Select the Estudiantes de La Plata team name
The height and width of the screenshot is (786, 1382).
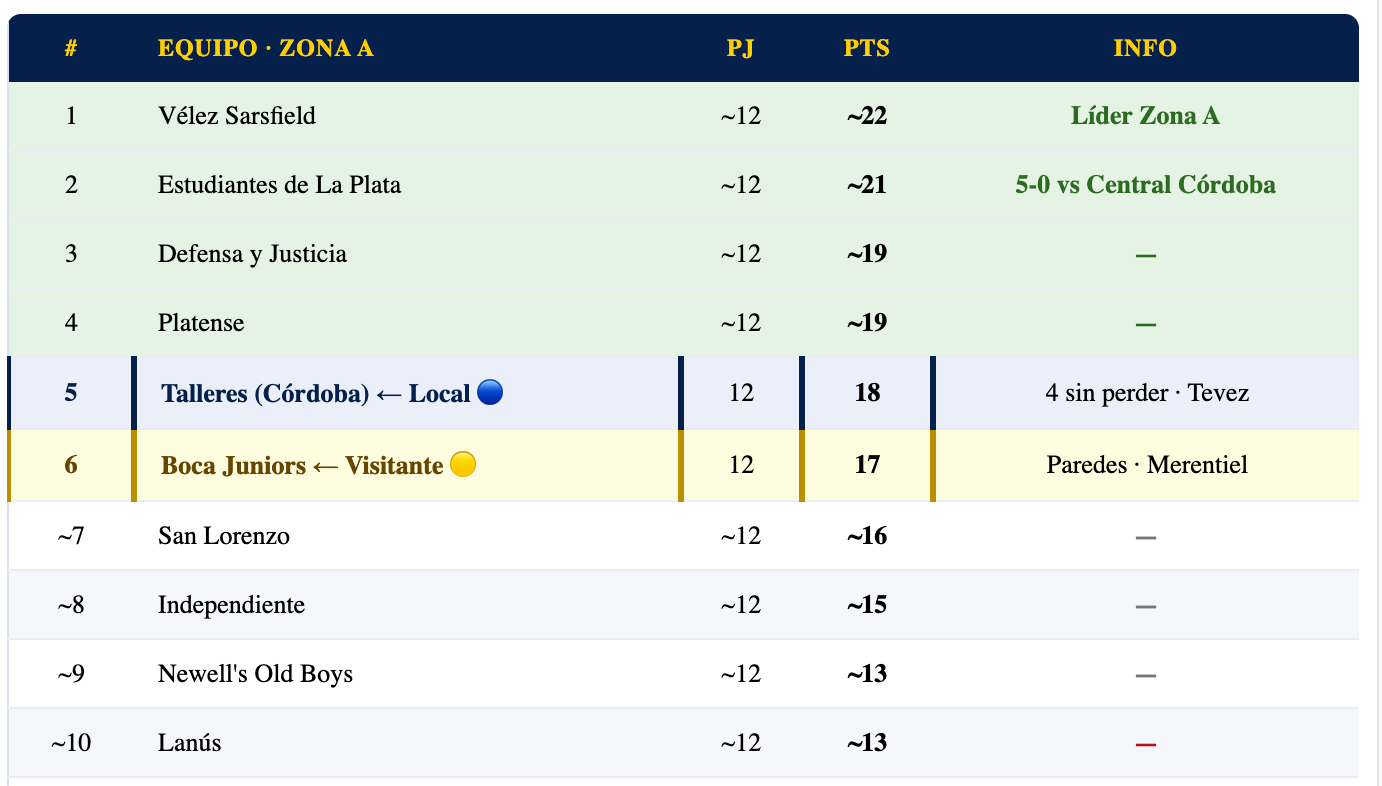[x=279, y=185]
